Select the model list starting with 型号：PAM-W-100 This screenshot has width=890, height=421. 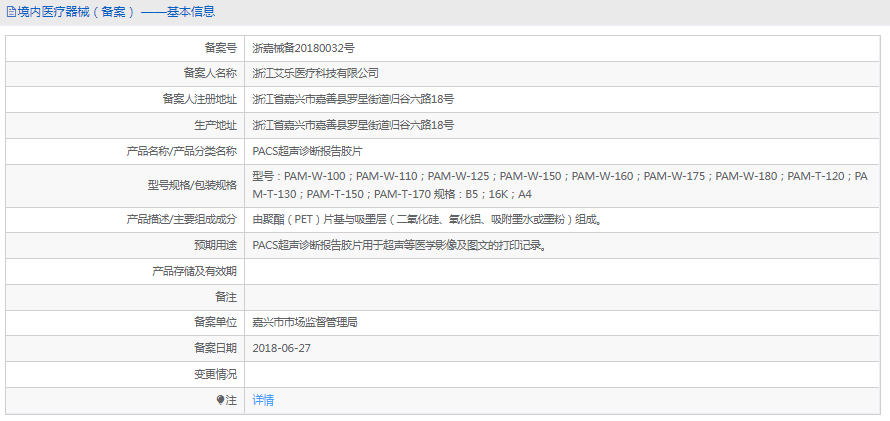560,185
